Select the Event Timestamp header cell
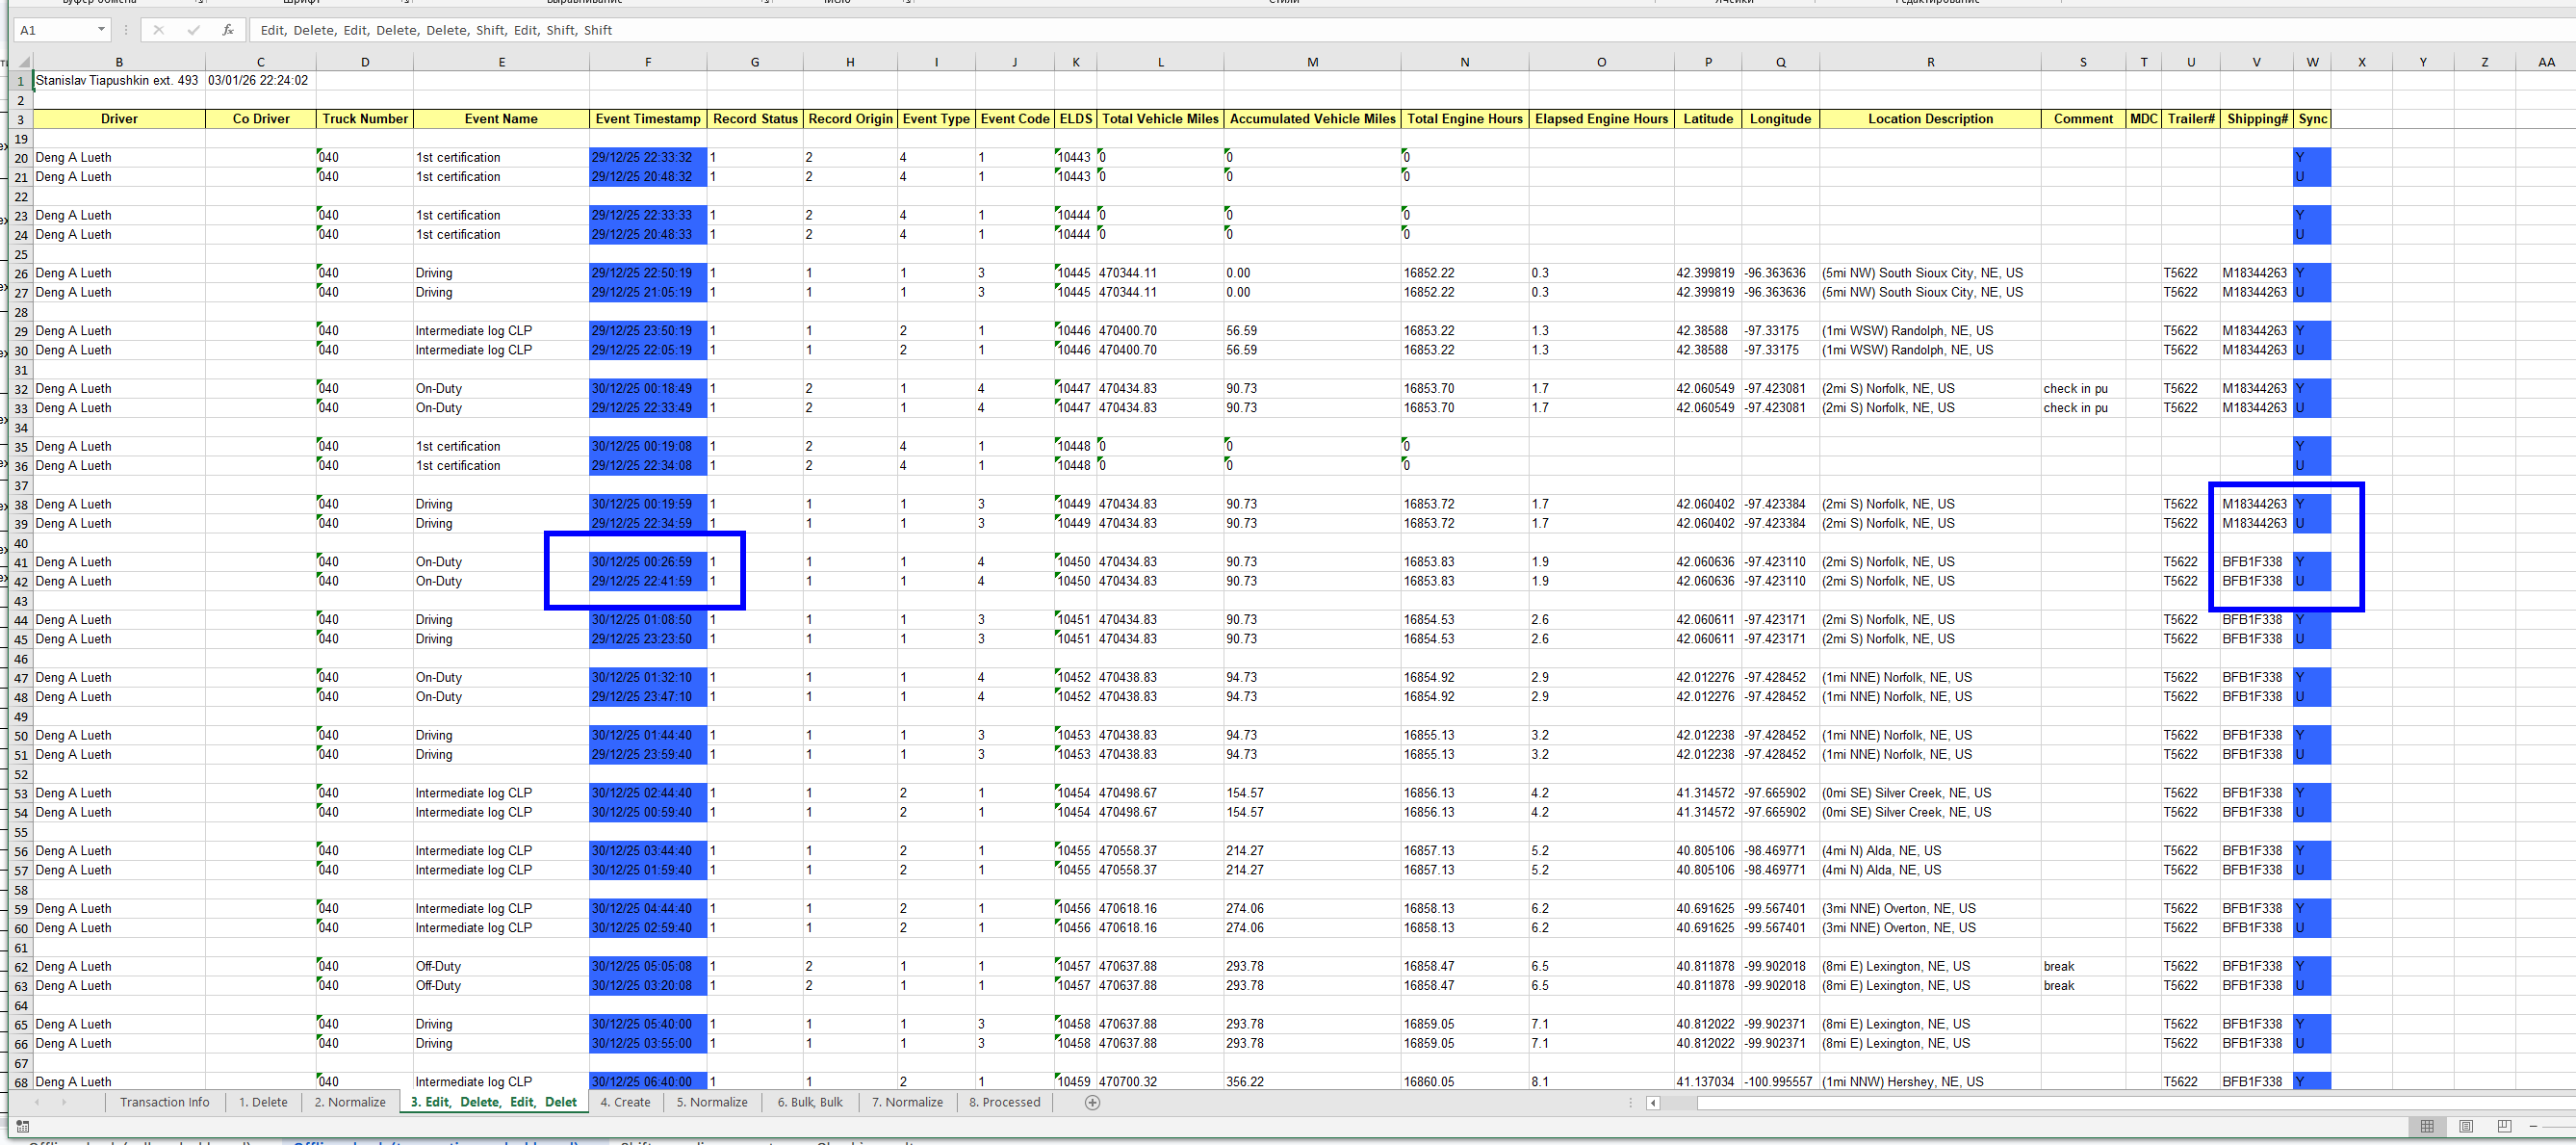 (x=648, y=119)
